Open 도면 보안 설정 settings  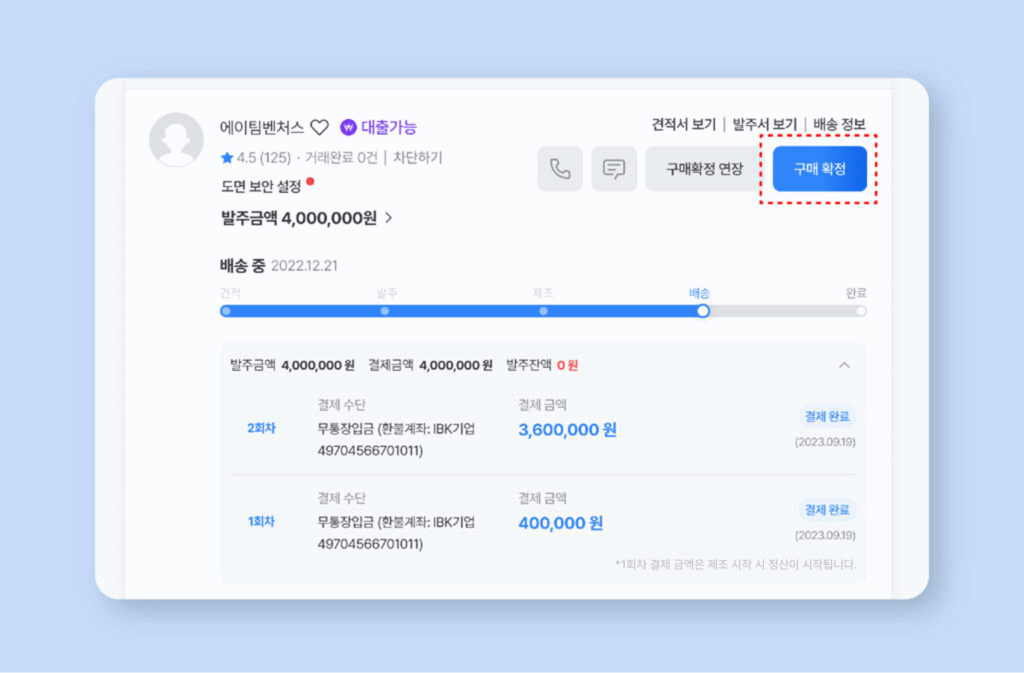click(x=262, y=186)
